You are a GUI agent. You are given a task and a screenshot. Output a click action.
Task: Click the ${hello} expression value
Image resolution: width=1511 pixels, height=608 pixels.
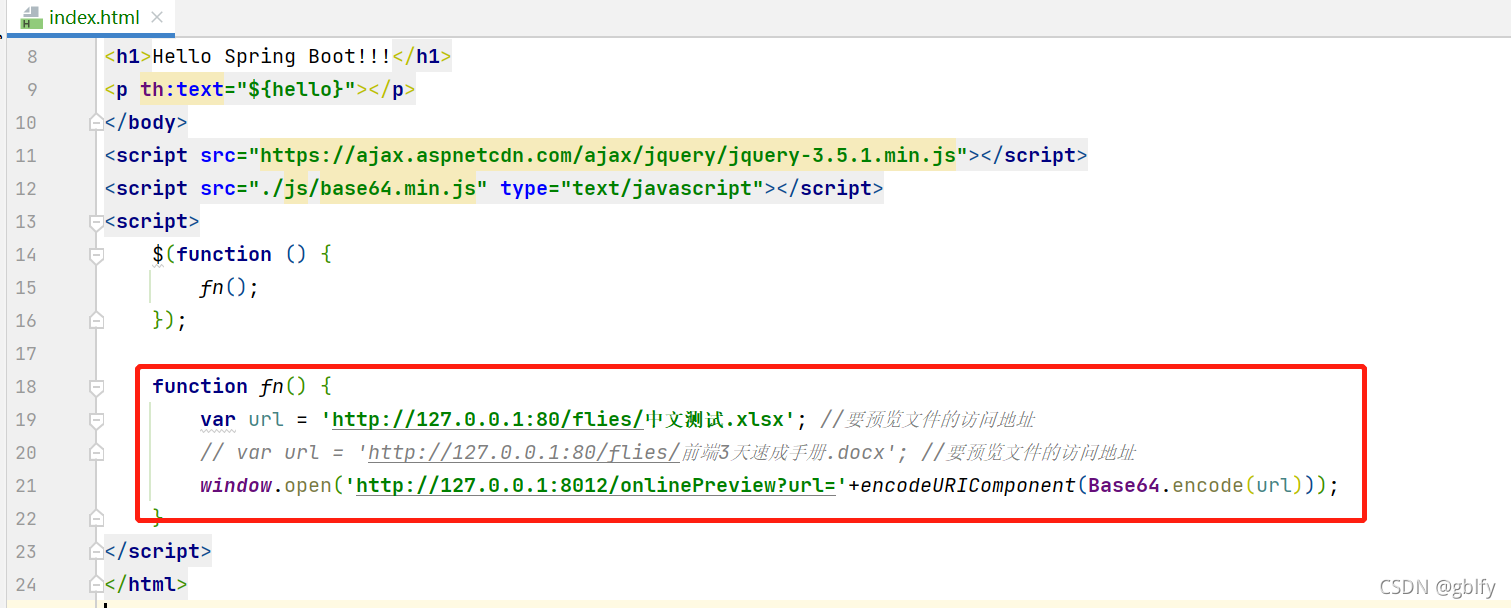pos(295,90)
